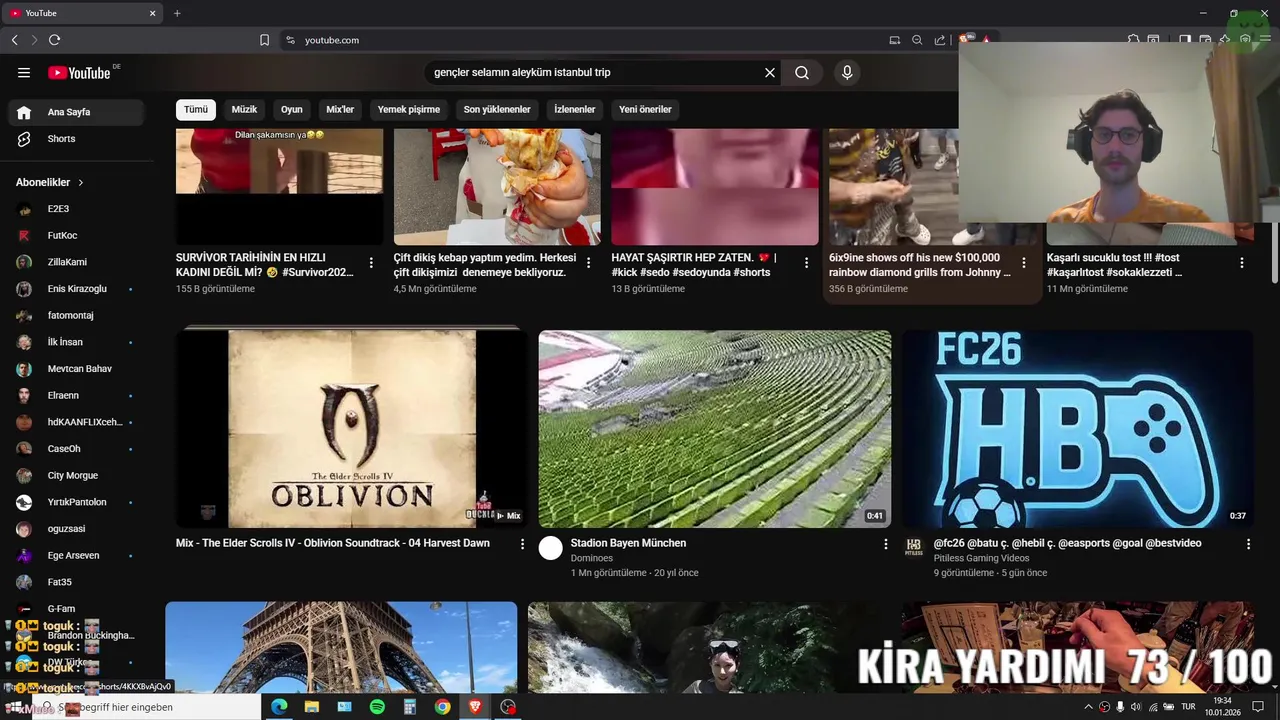The width and height of the screenshot is (1280, 720).
Task: Open Shorts from the sidebar
Action: coord(76,139)
